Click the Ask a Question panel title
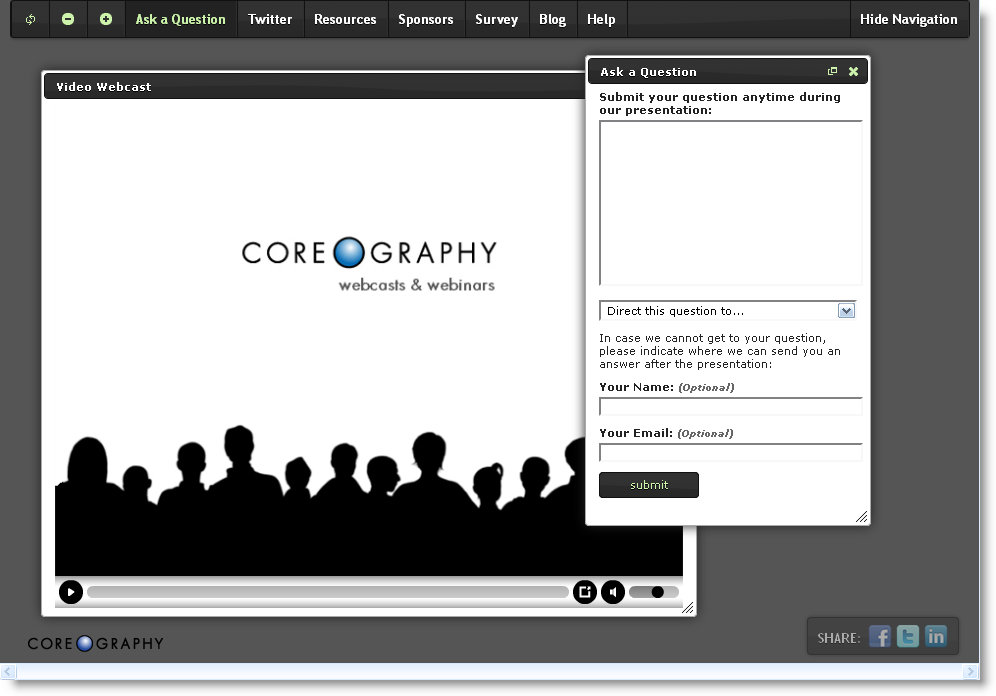This screenshot has height=696, width=996. point(649,72)
